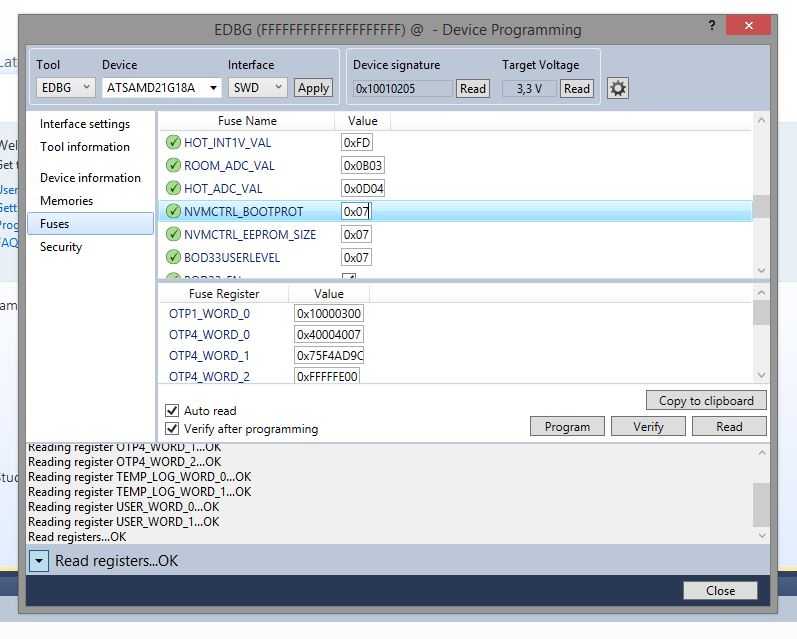This screenshot has width=797, height=639.
Task: Click the BOD33USERLEVEL status check icon
Action: [173, 258]
